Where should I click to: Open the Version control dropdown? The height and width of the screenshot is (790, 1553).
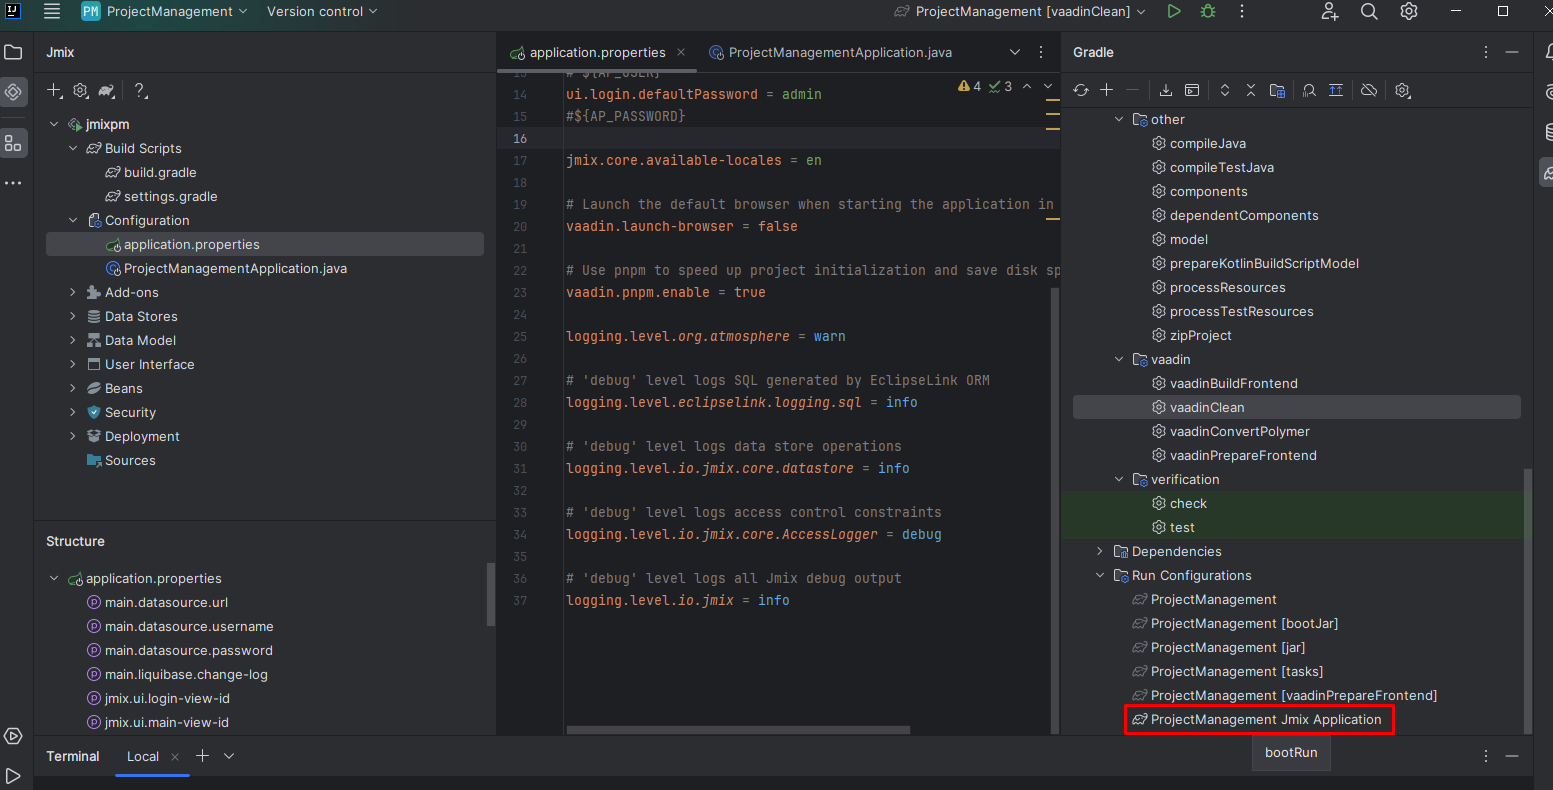tap(322, 11)
